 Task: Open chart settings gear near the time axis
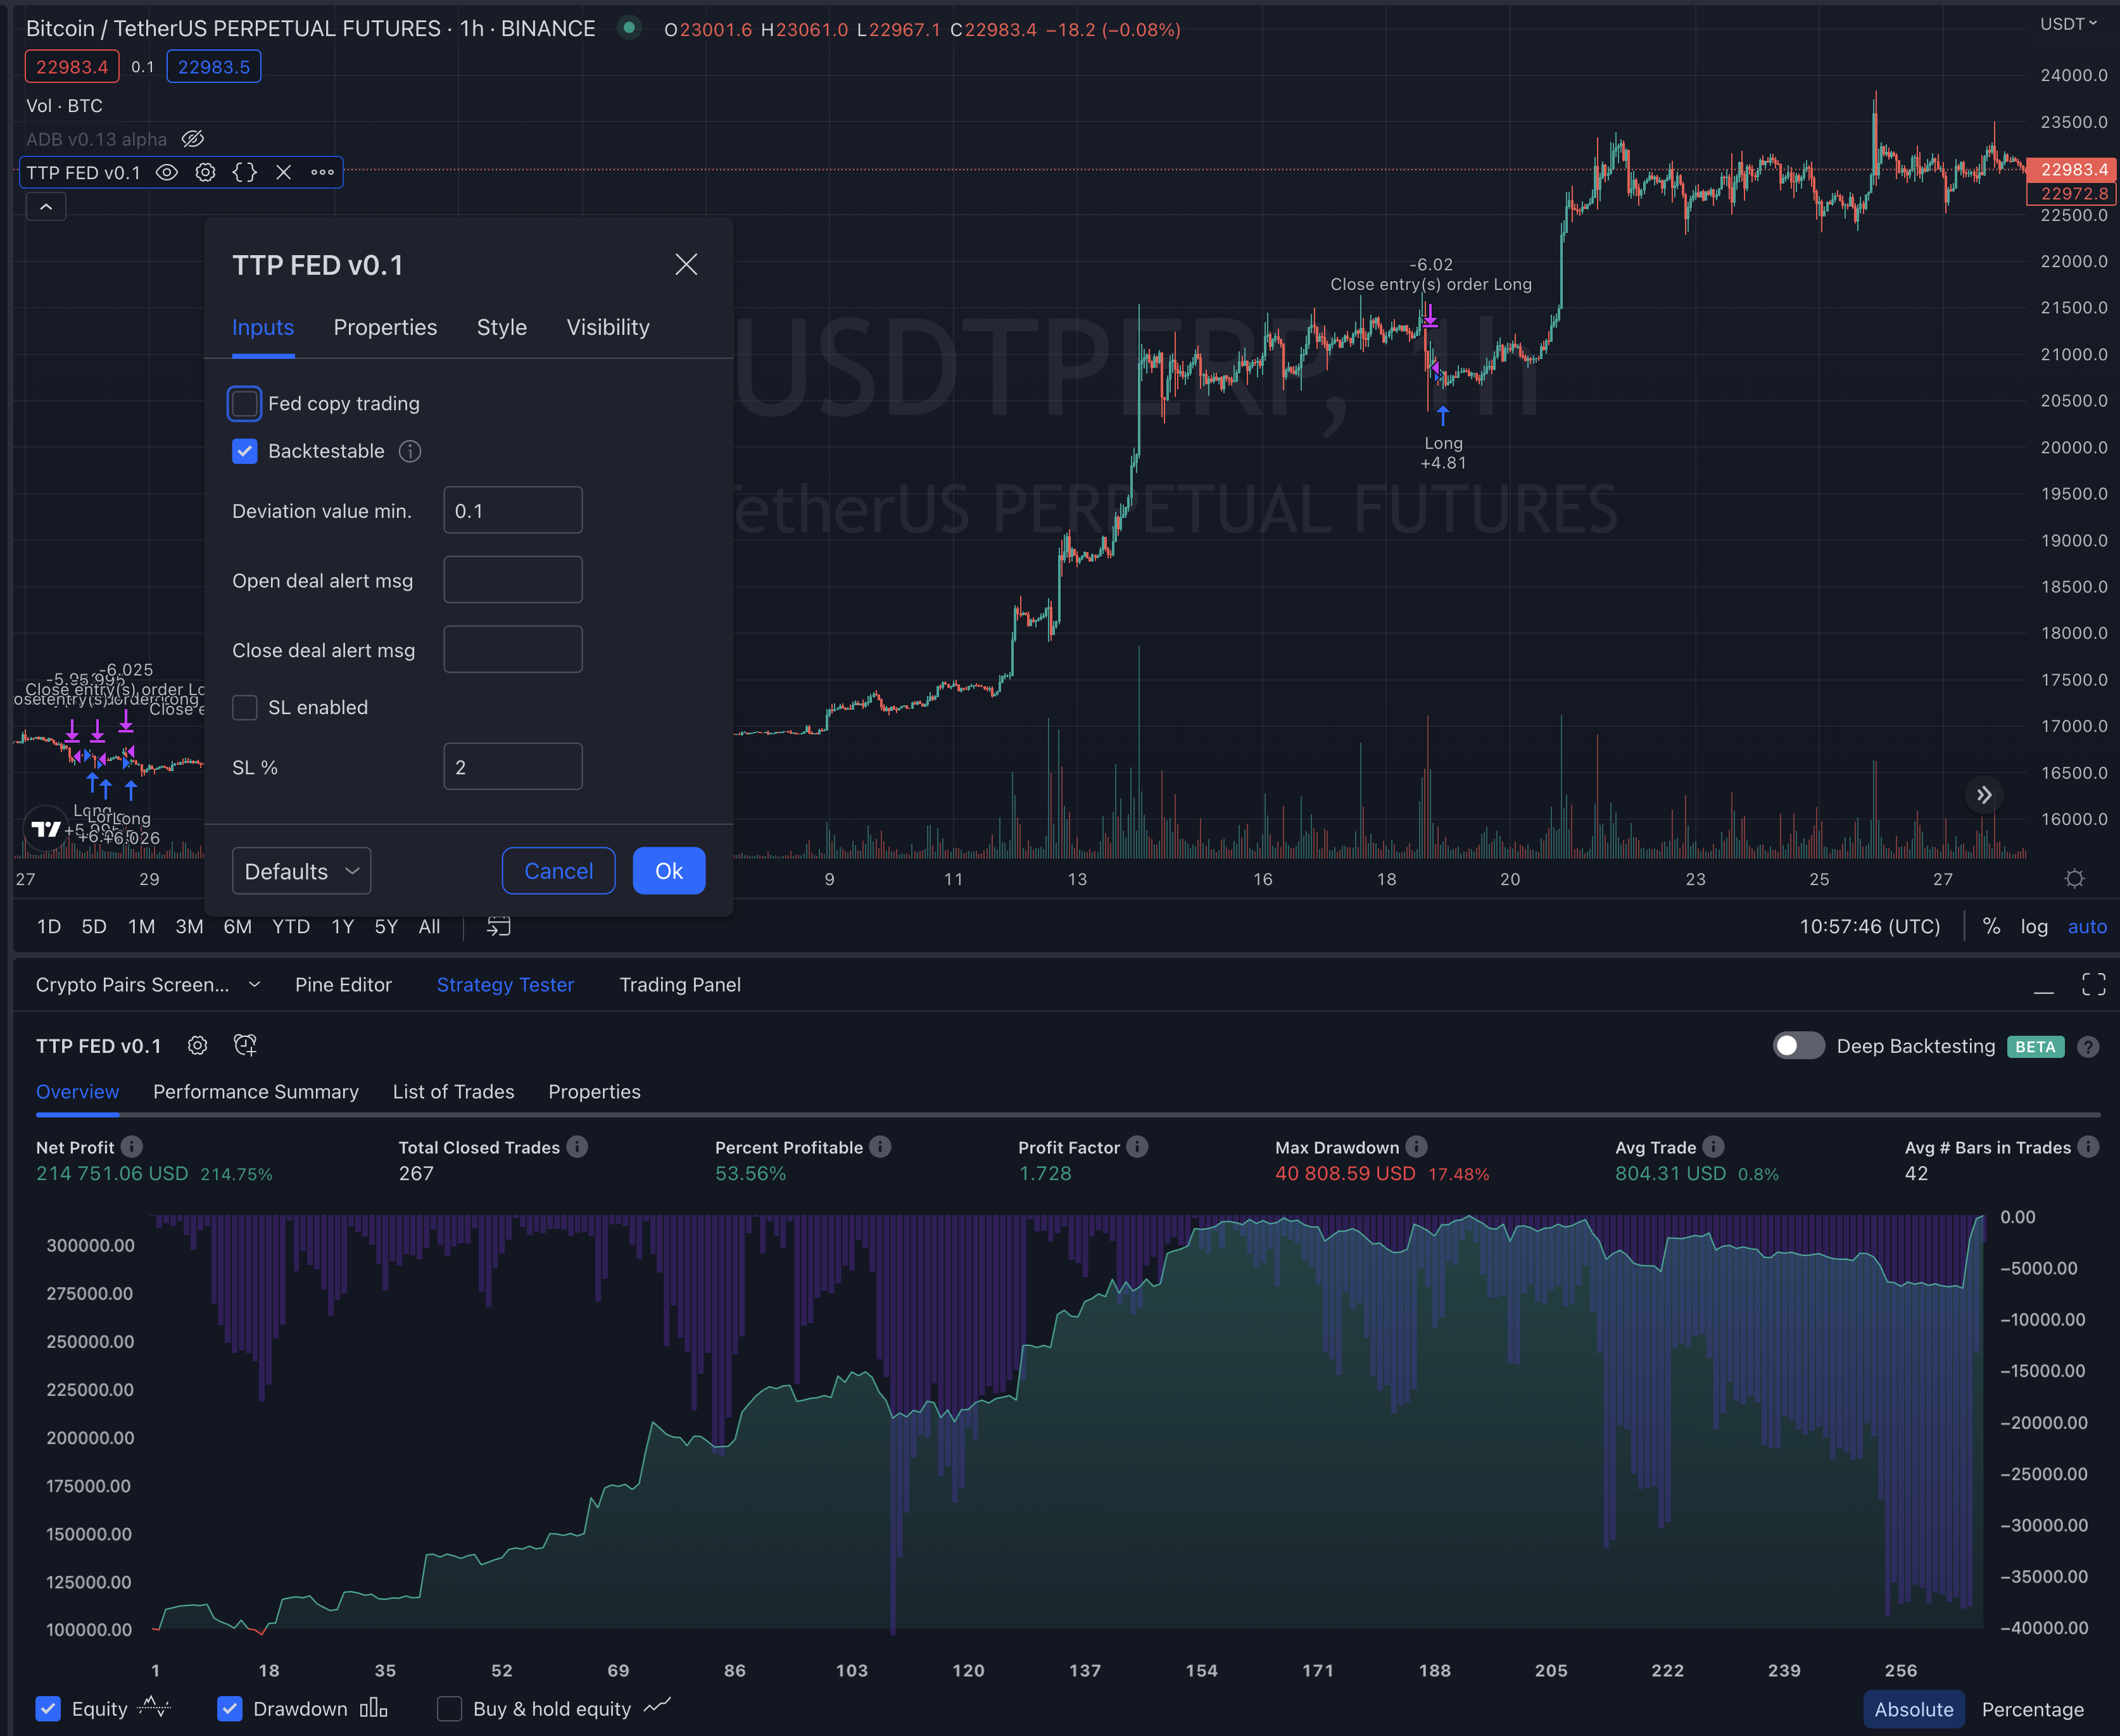[x=2075, y=879]
